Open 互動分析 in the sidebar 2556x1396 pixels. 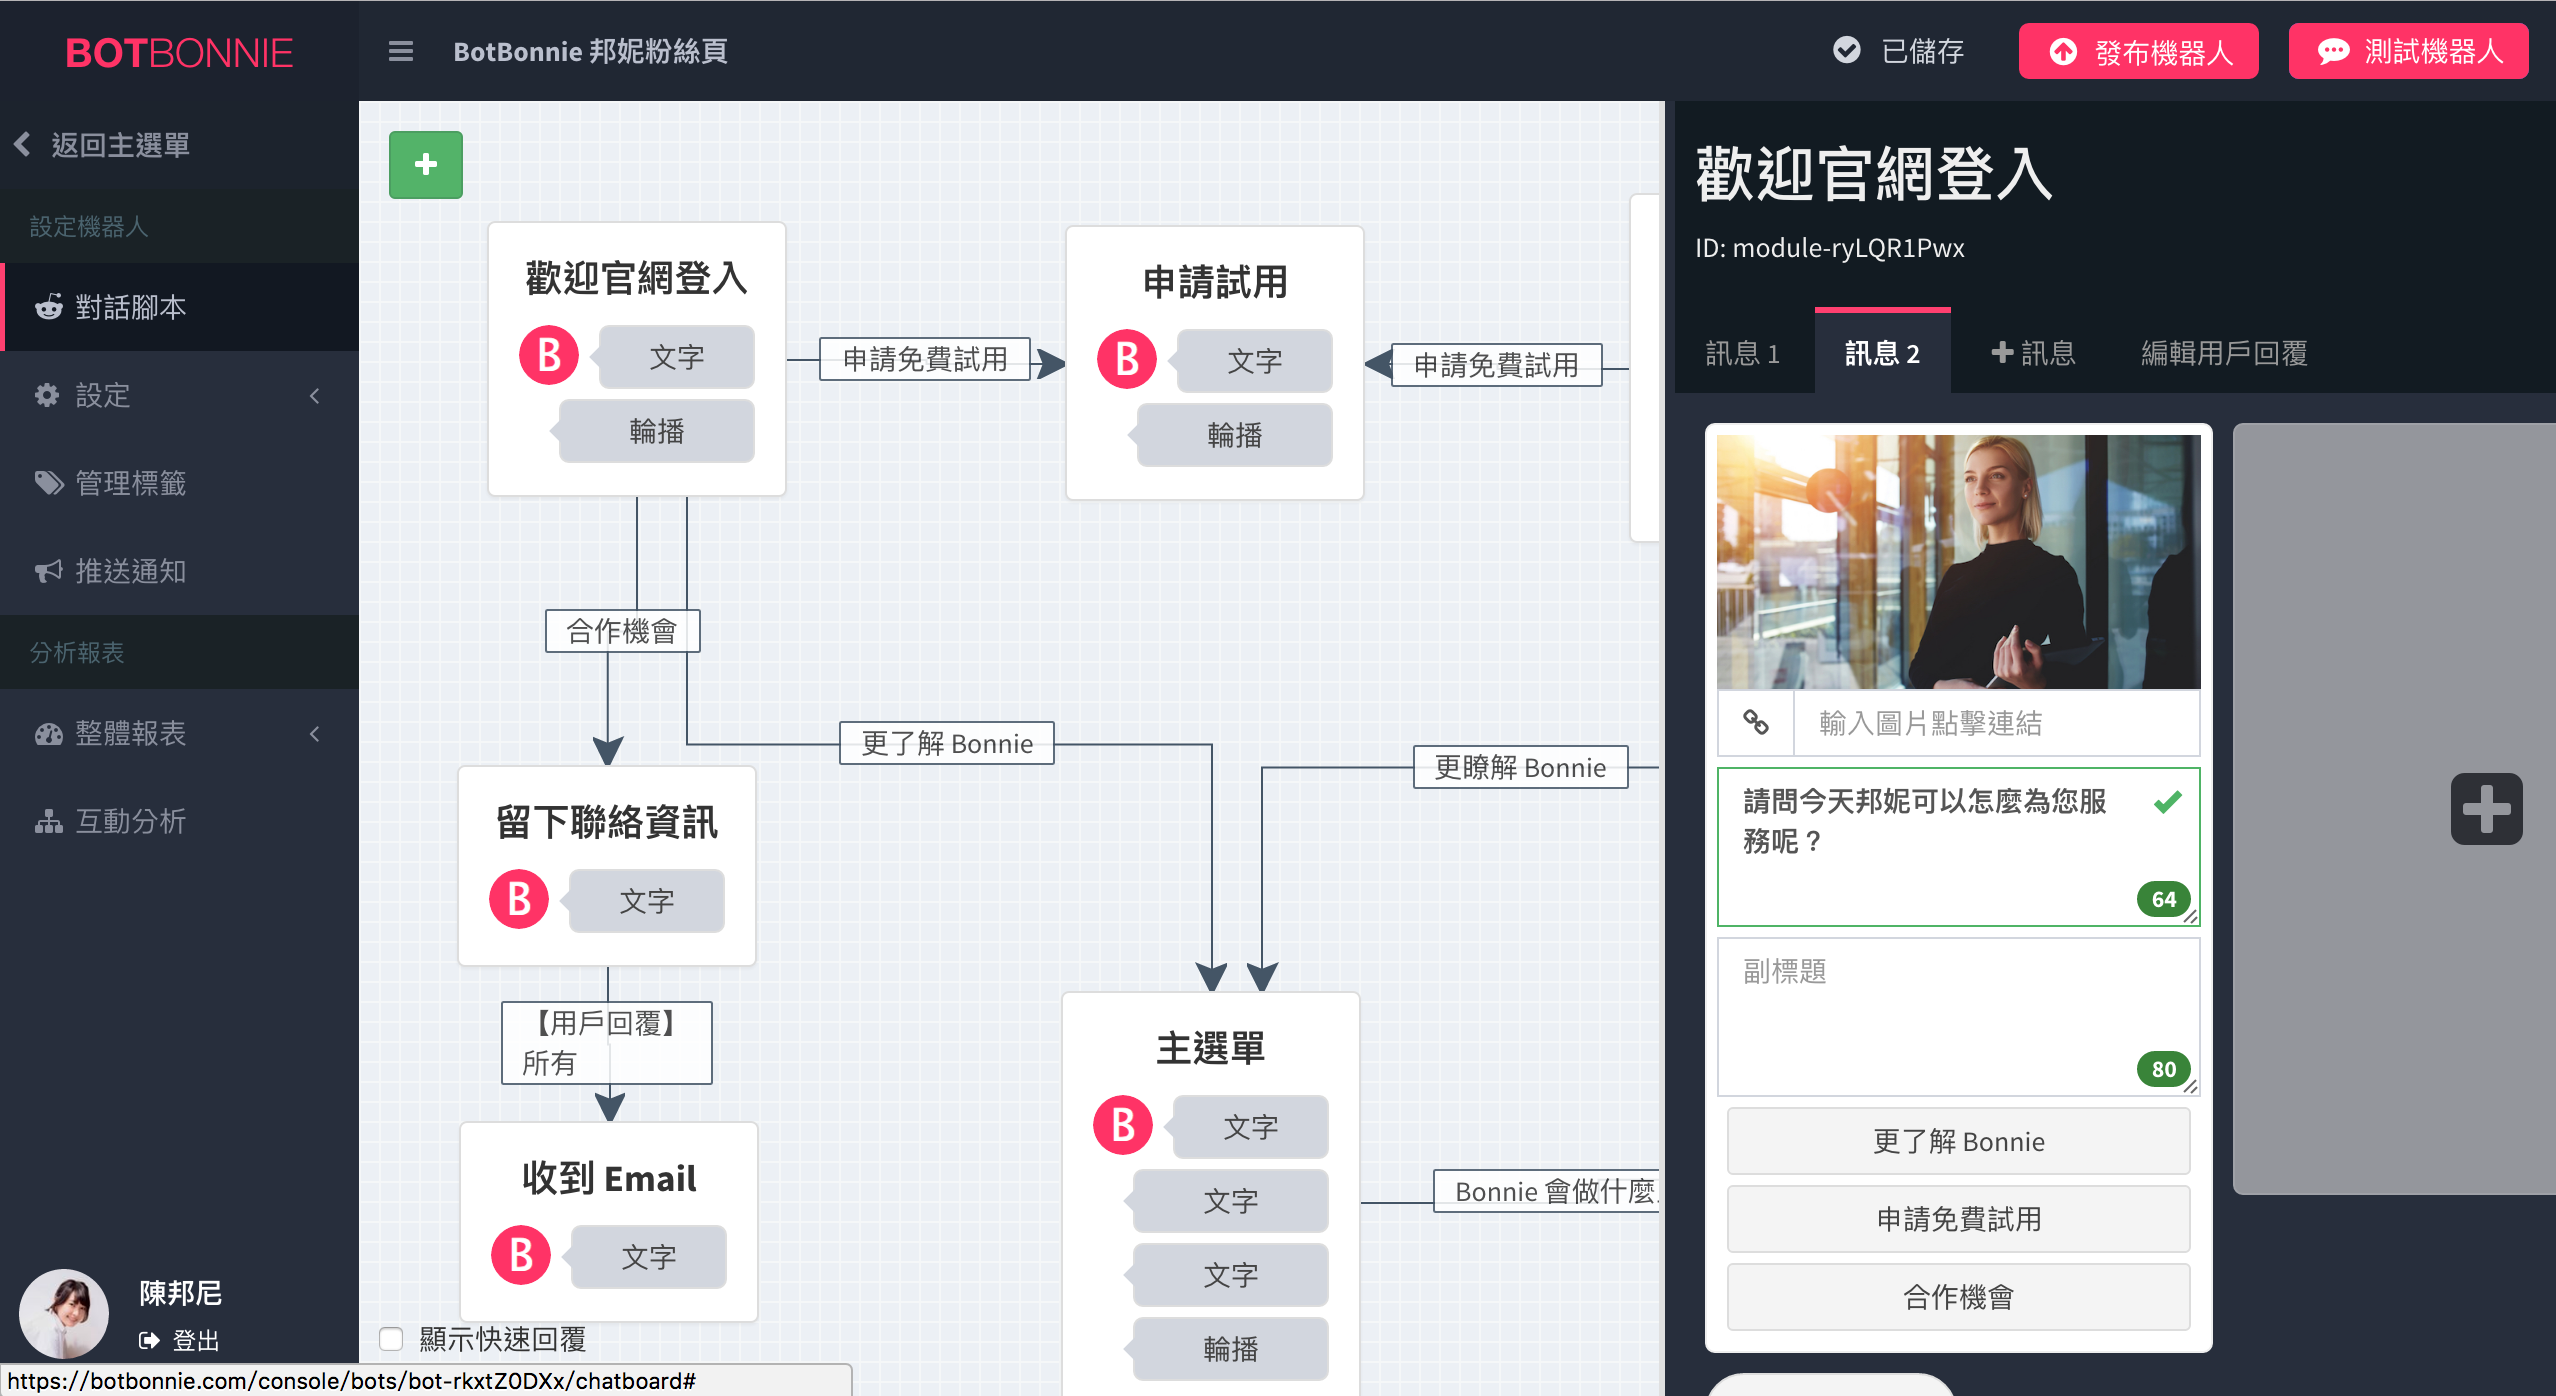(180, 821)
